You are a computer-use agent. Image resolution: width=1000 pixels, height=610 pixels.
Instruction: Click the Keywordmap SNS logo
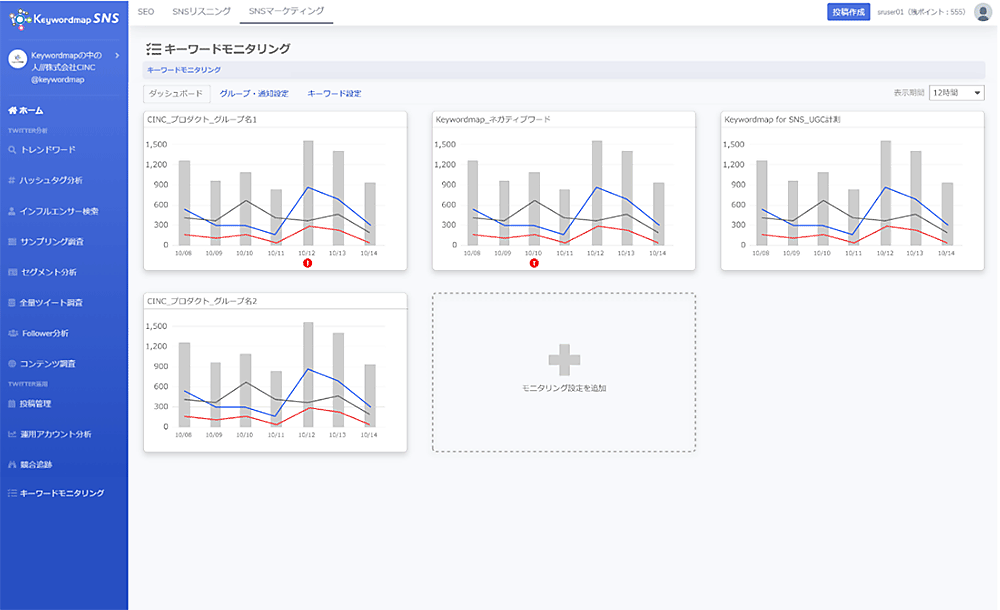tap(63, 16)
